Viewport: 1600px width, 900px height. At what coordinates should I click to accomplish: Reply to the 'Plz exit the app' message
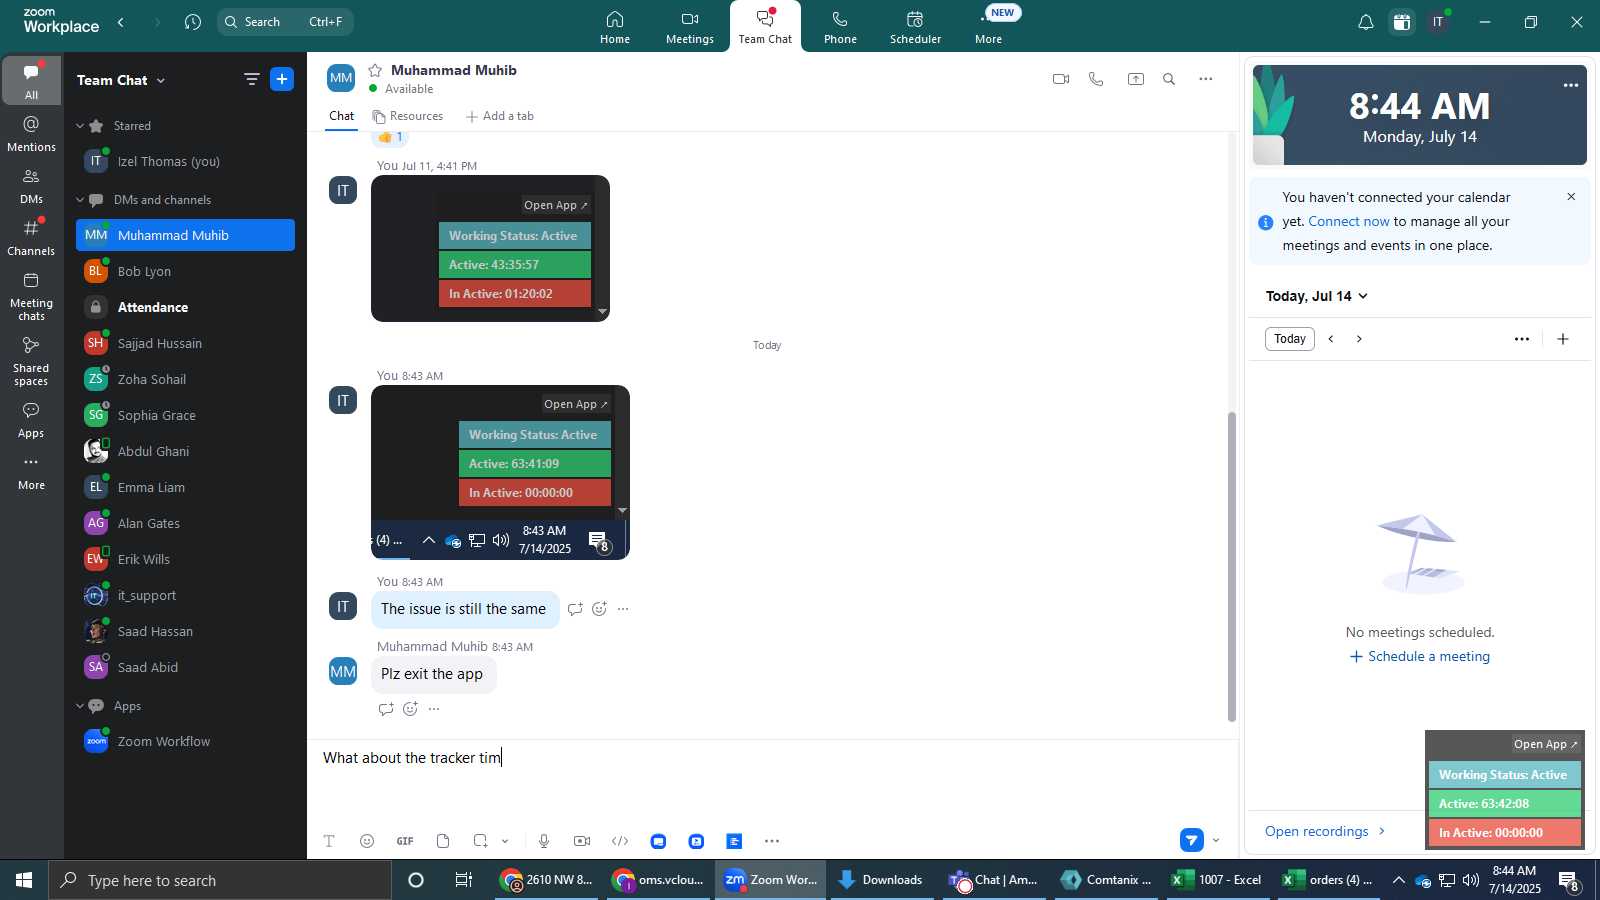(x=386, y=709)
